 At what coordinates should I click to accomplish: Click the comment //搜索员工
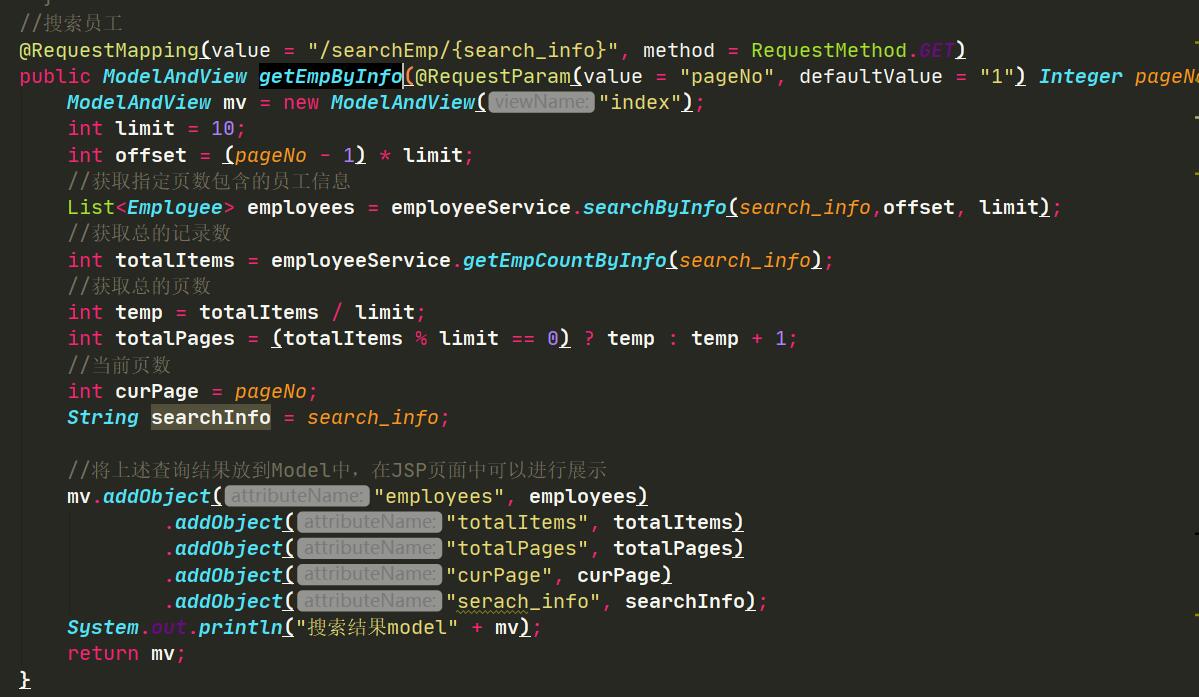point(71,24)
